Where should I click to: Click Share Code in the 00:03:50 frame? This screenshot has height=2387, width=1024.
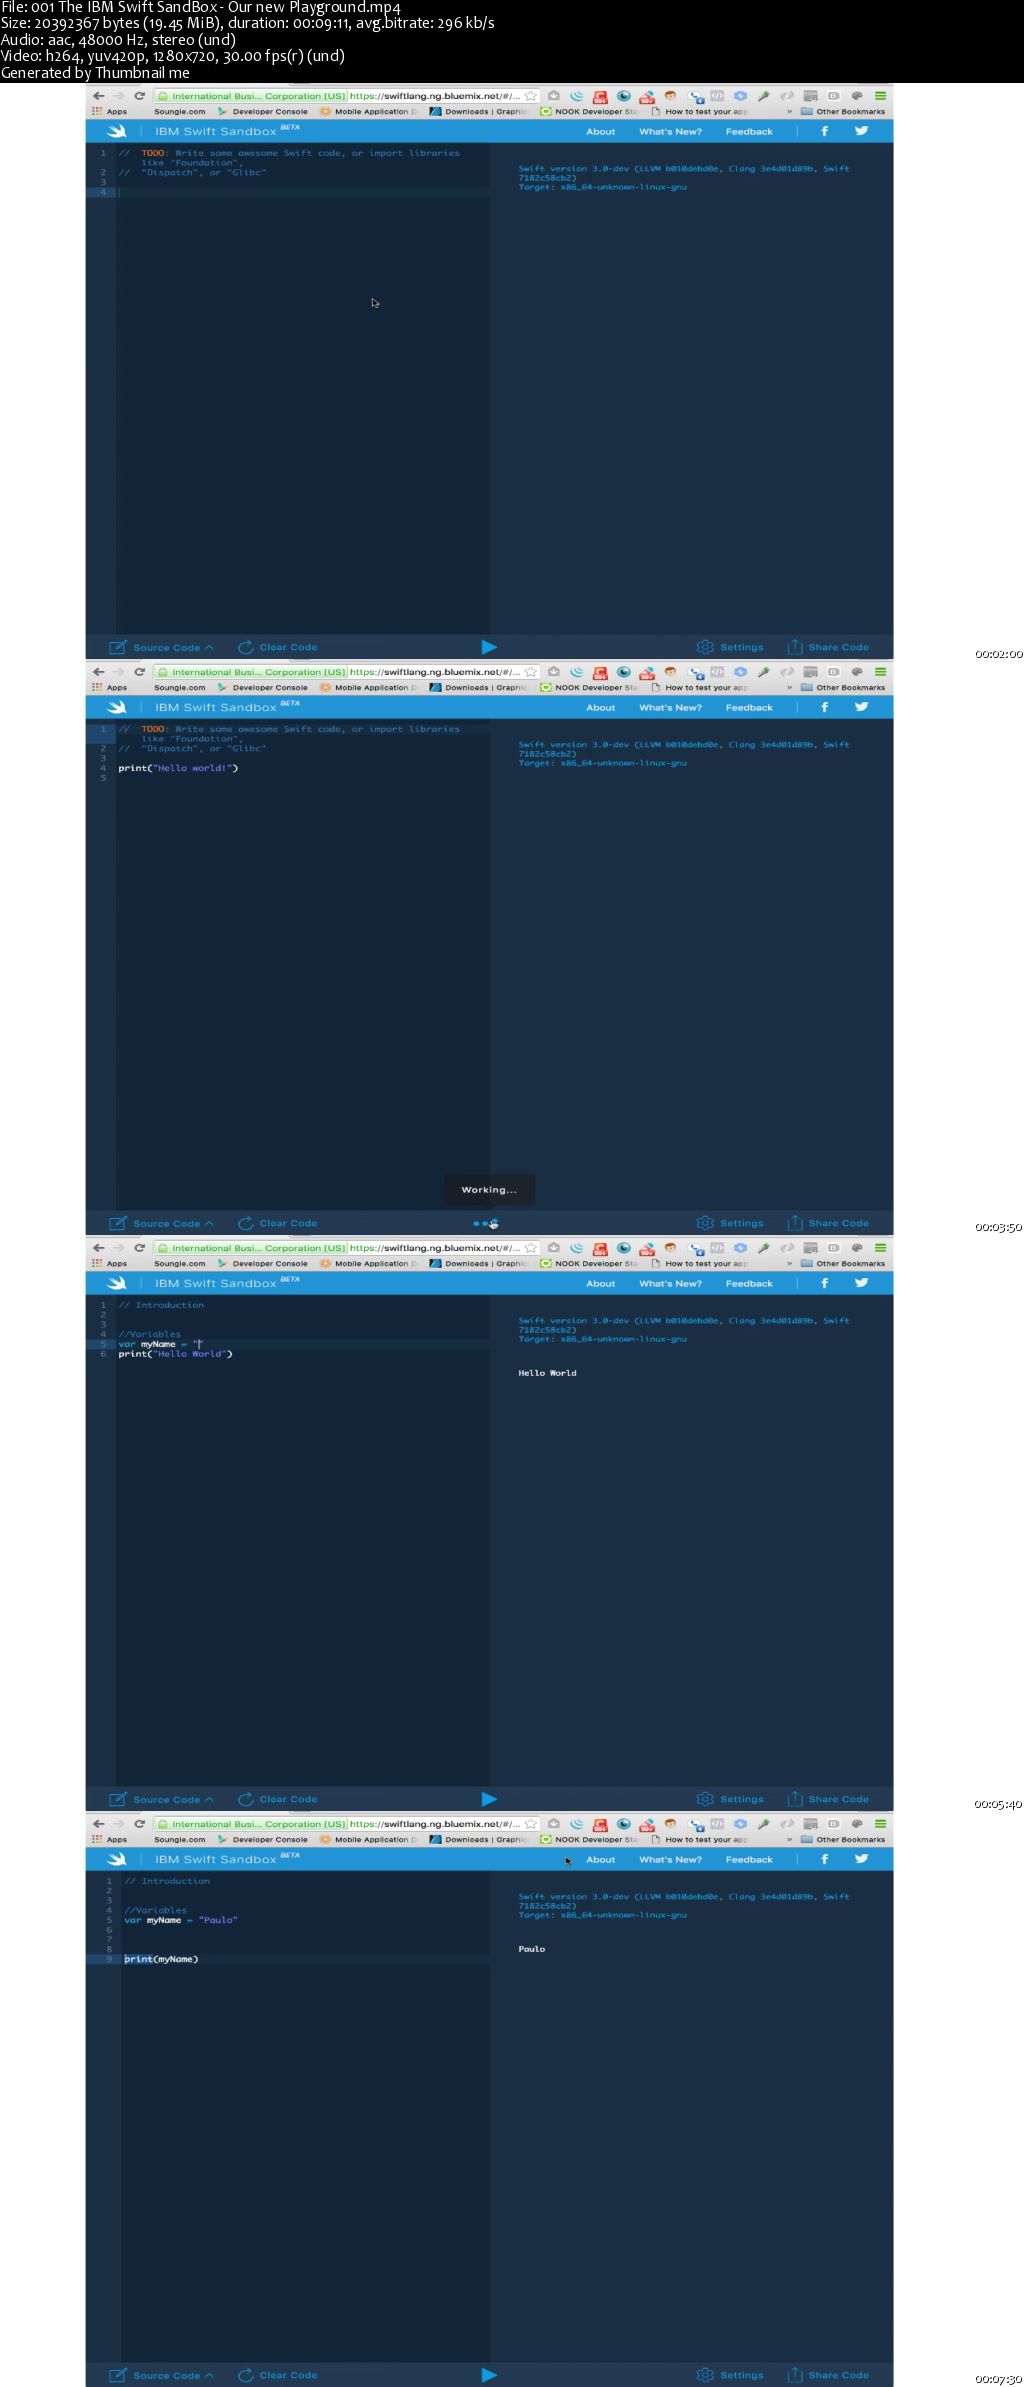[x=828, y=1223]
